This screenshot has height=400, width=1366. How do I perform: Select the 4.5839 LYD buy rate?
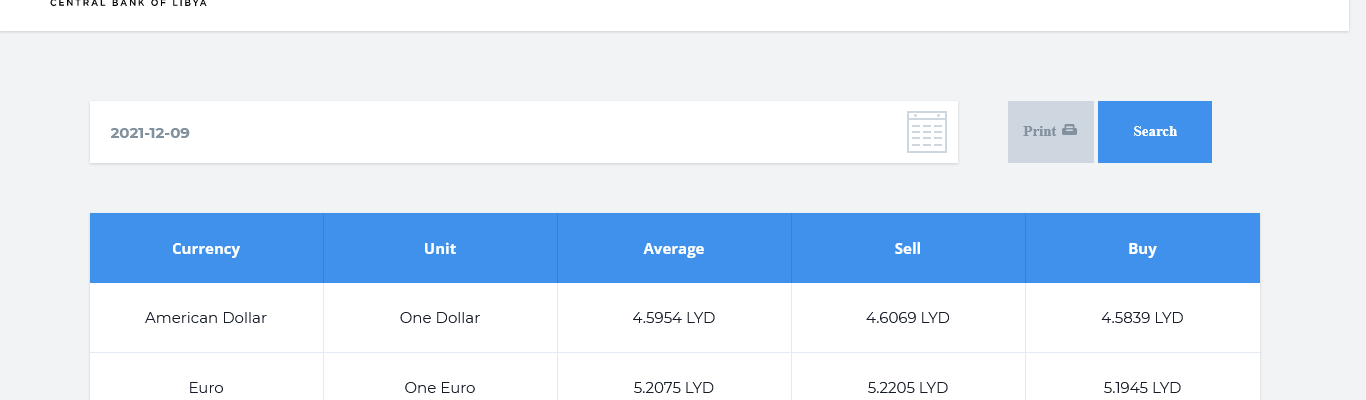[x=1142, y=318]
